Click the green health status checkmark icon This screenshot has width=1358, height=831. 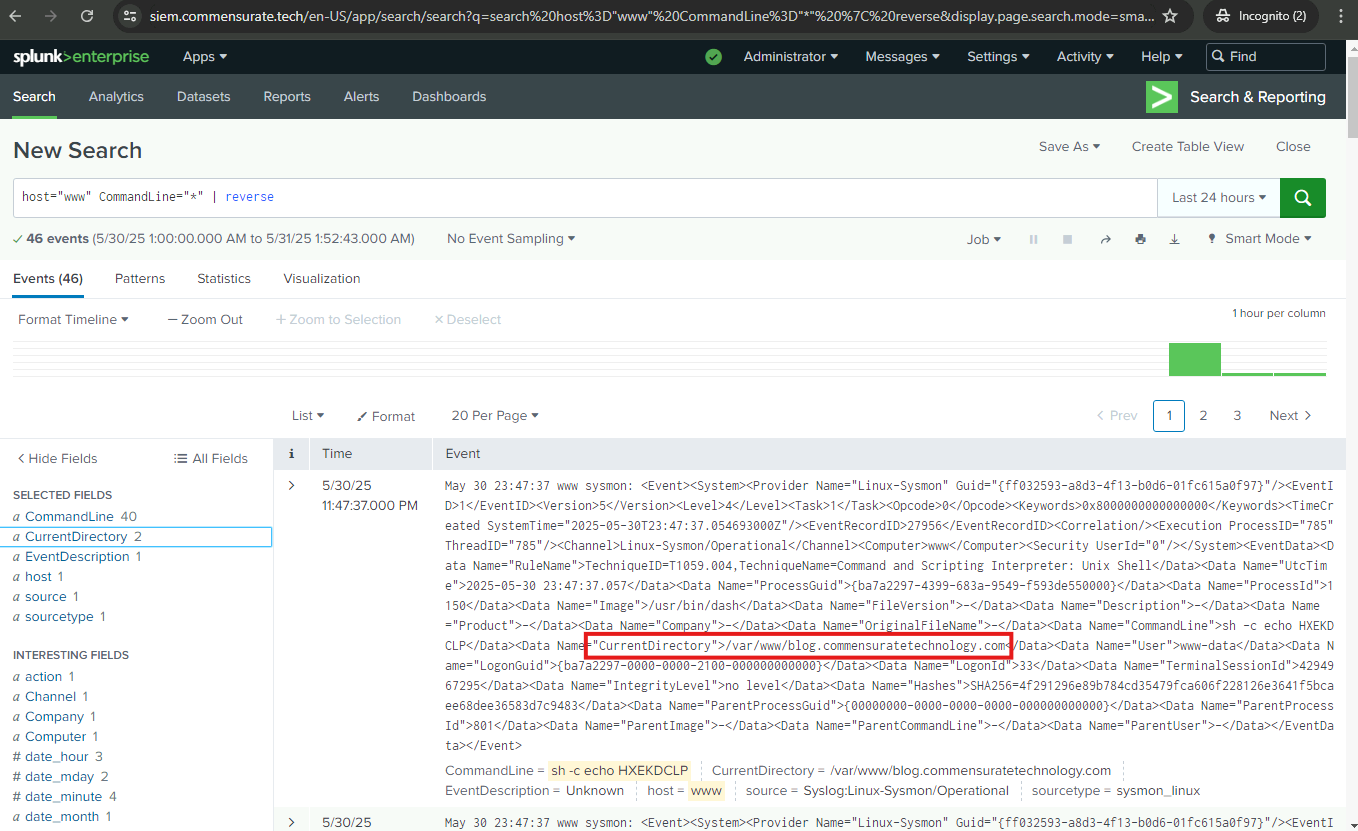click(x=713, y=57)
